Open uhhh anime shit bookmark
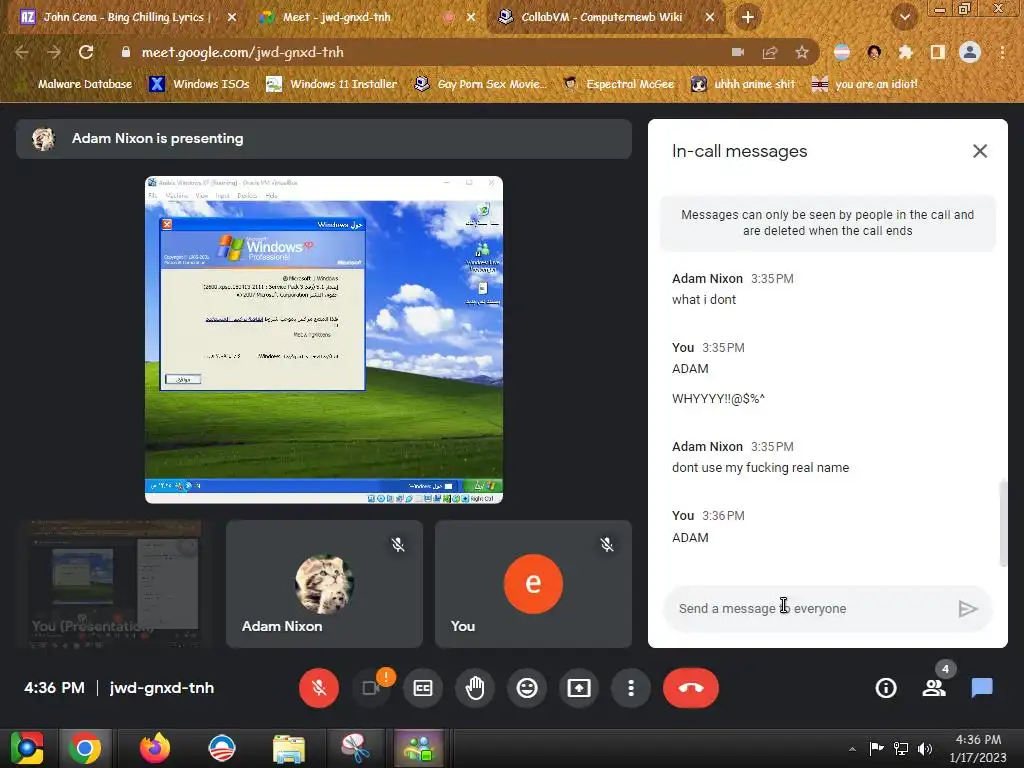The width and height of the screenshot is (1024, 768). [x=744, y=84]
